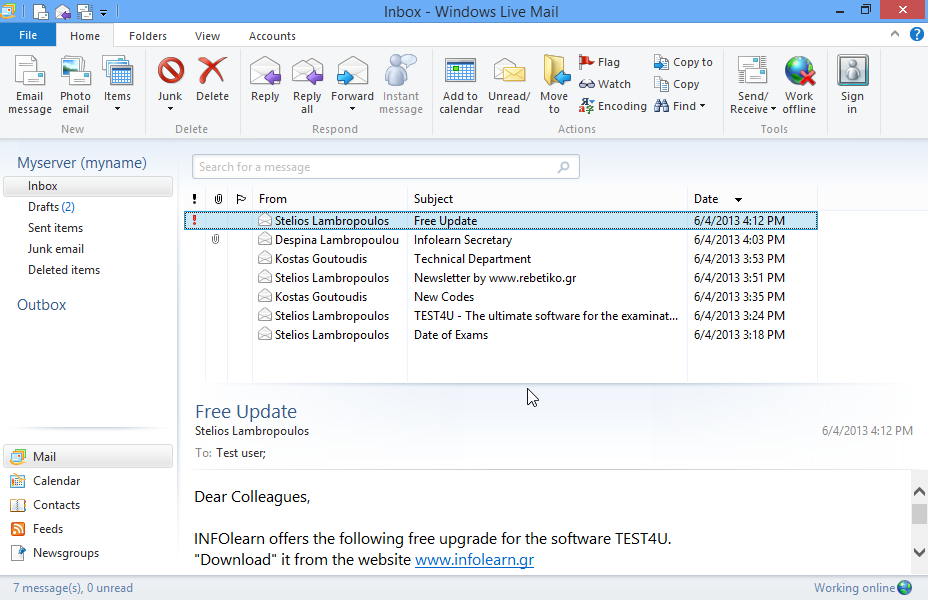This screenshot has width=928, height=600.
Task: Click the preview pane scroll up arrow
Action: 919,492
